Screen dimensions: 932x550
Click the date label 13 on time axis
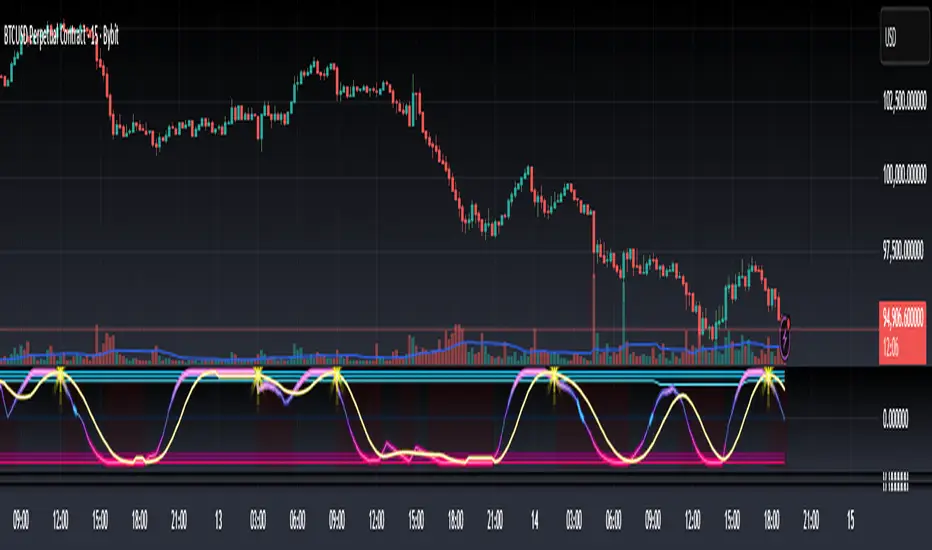pyautogui.click(x=218, y=520)
